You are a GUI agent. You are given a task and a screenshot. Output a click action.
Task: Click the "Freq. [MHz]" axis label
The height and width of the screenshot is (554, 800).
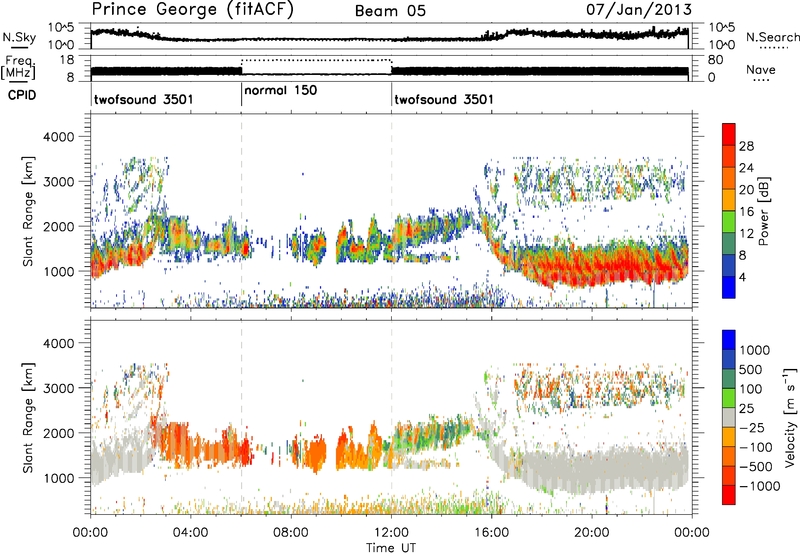[18, 67]
